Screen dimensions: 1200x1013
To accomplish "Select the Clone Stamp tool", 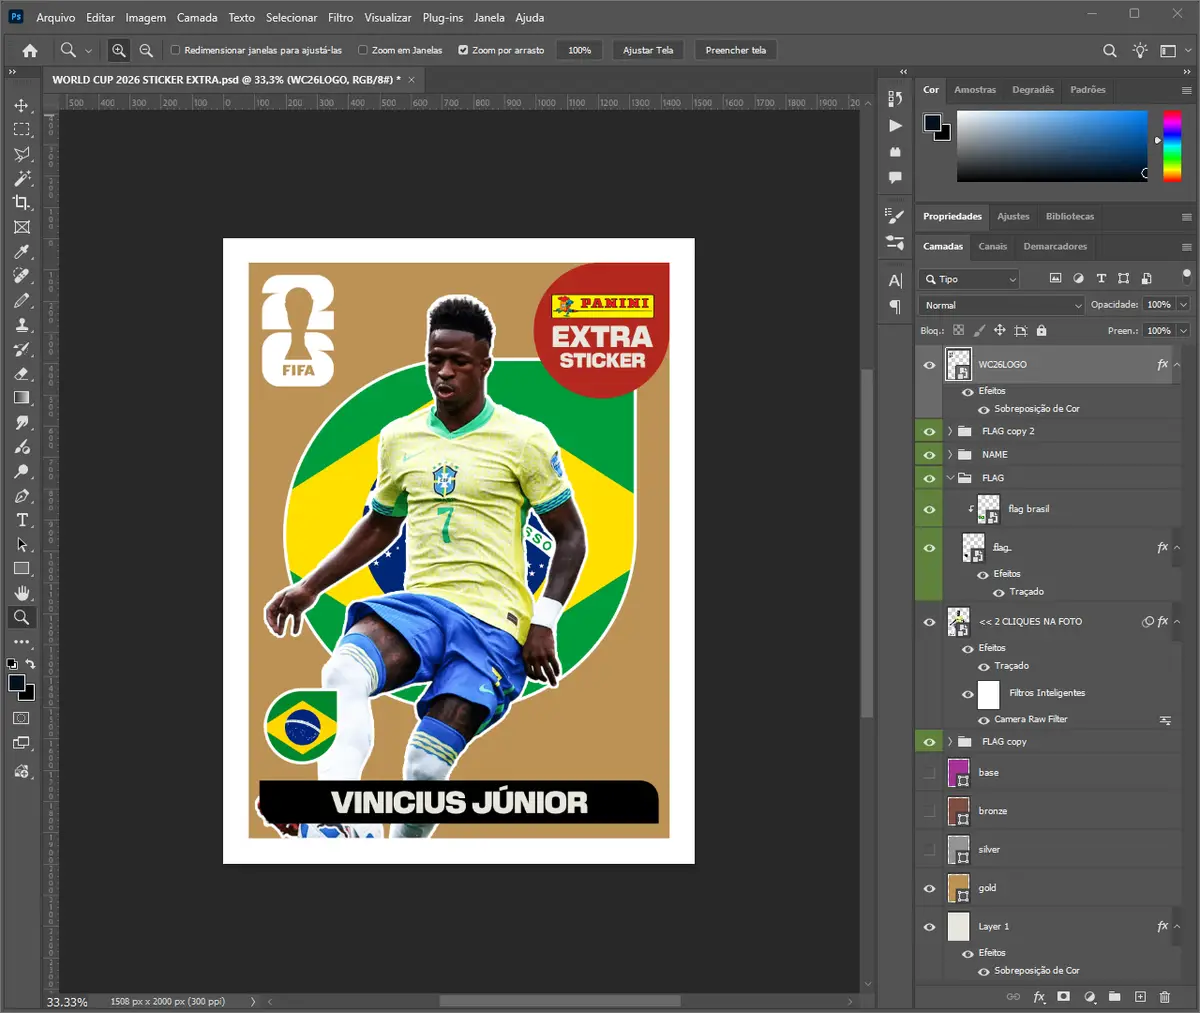I will (x=22, y=325).
